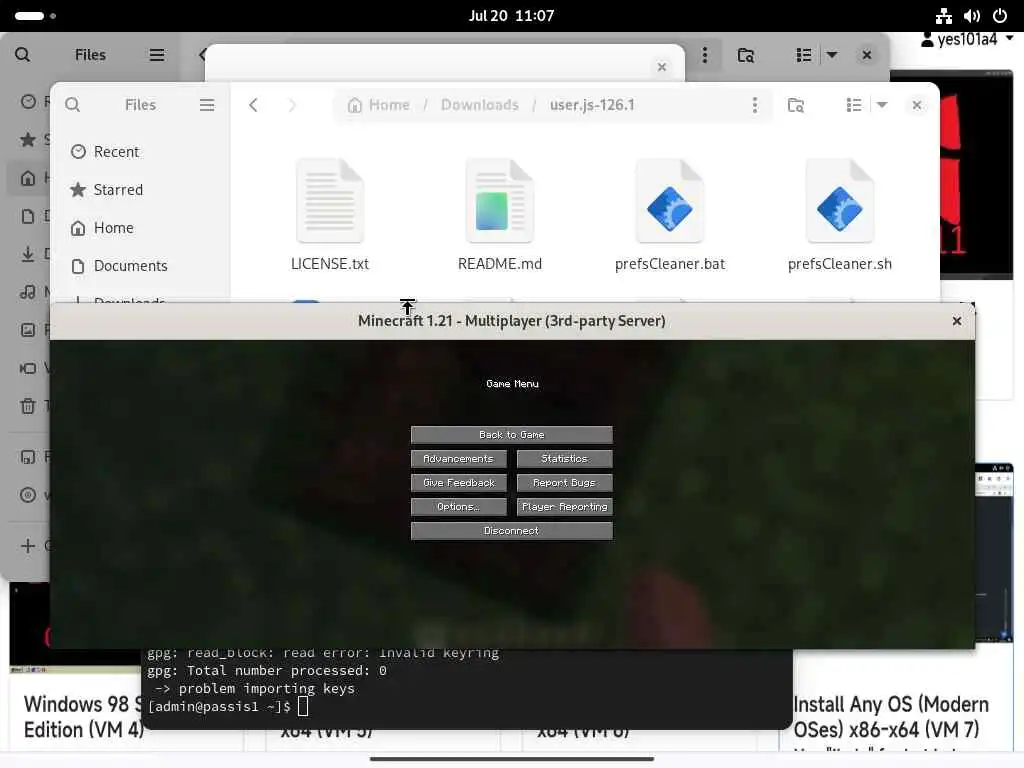Click search icon in back Files window
The width and height of the screenshot is (1024, 768).
pyautogui.click(x=22, y=55)
